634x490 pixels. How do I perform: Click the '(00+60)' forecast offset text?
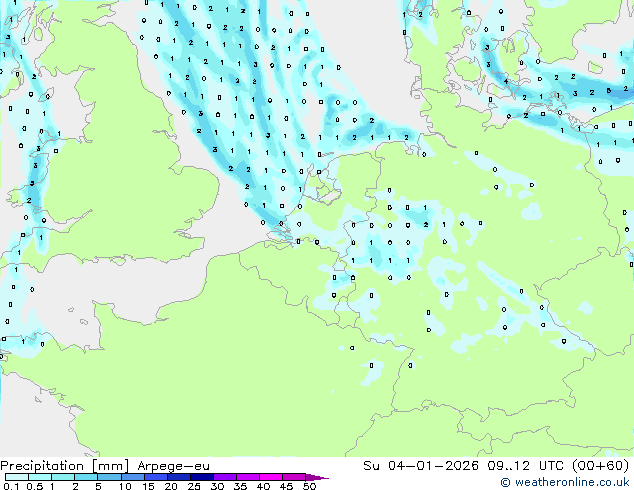point(601,466)
